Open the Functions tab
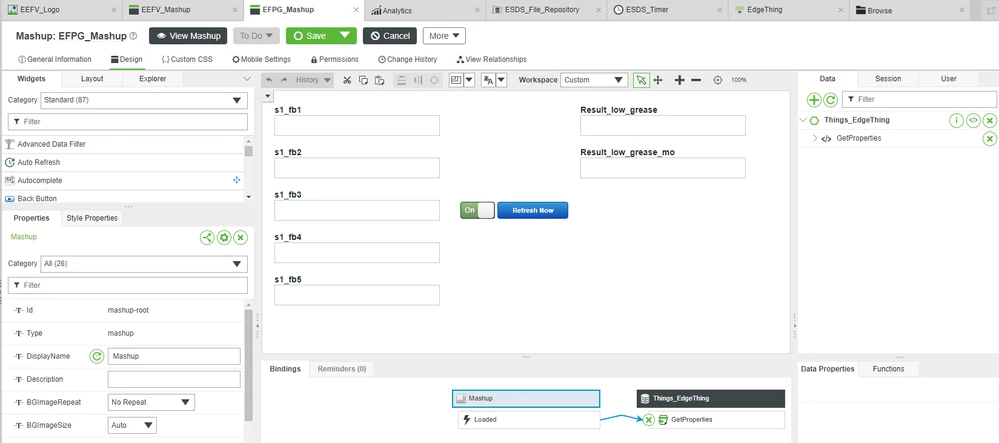 pos(888,369)
